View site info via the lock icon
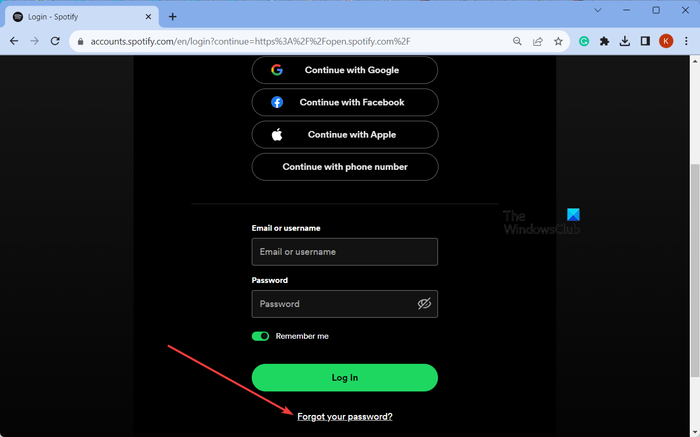700x437 pixels. coord(80,42)
